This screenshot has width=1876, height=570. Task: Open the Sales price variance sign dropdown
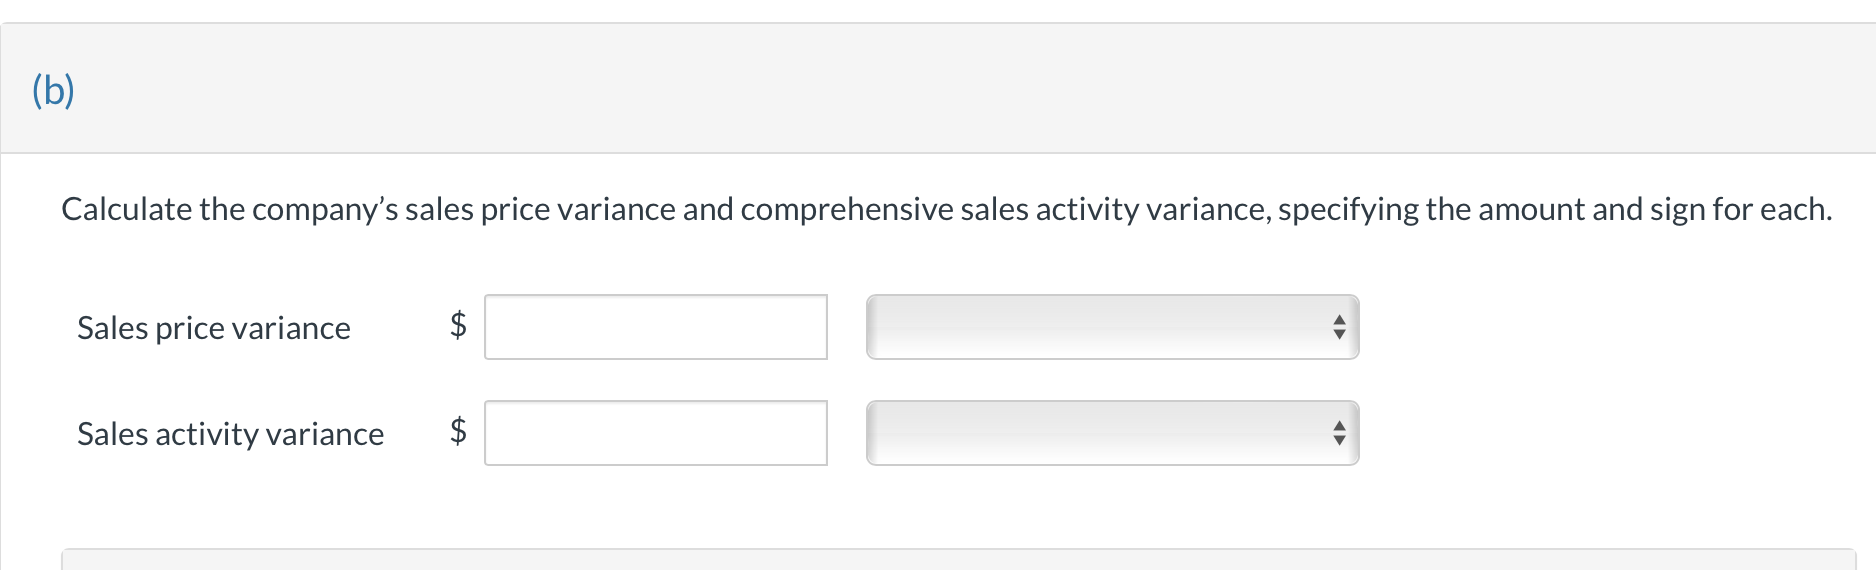click(1111, 327)
